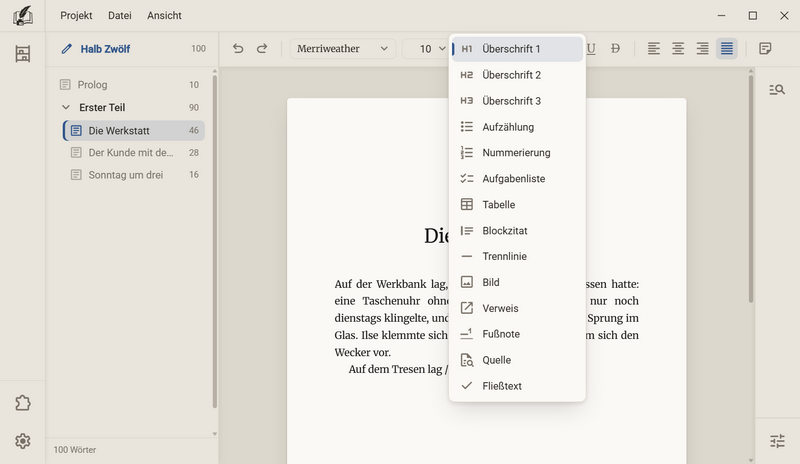
Task: Align text right
Action: click(x=703, y=48)
